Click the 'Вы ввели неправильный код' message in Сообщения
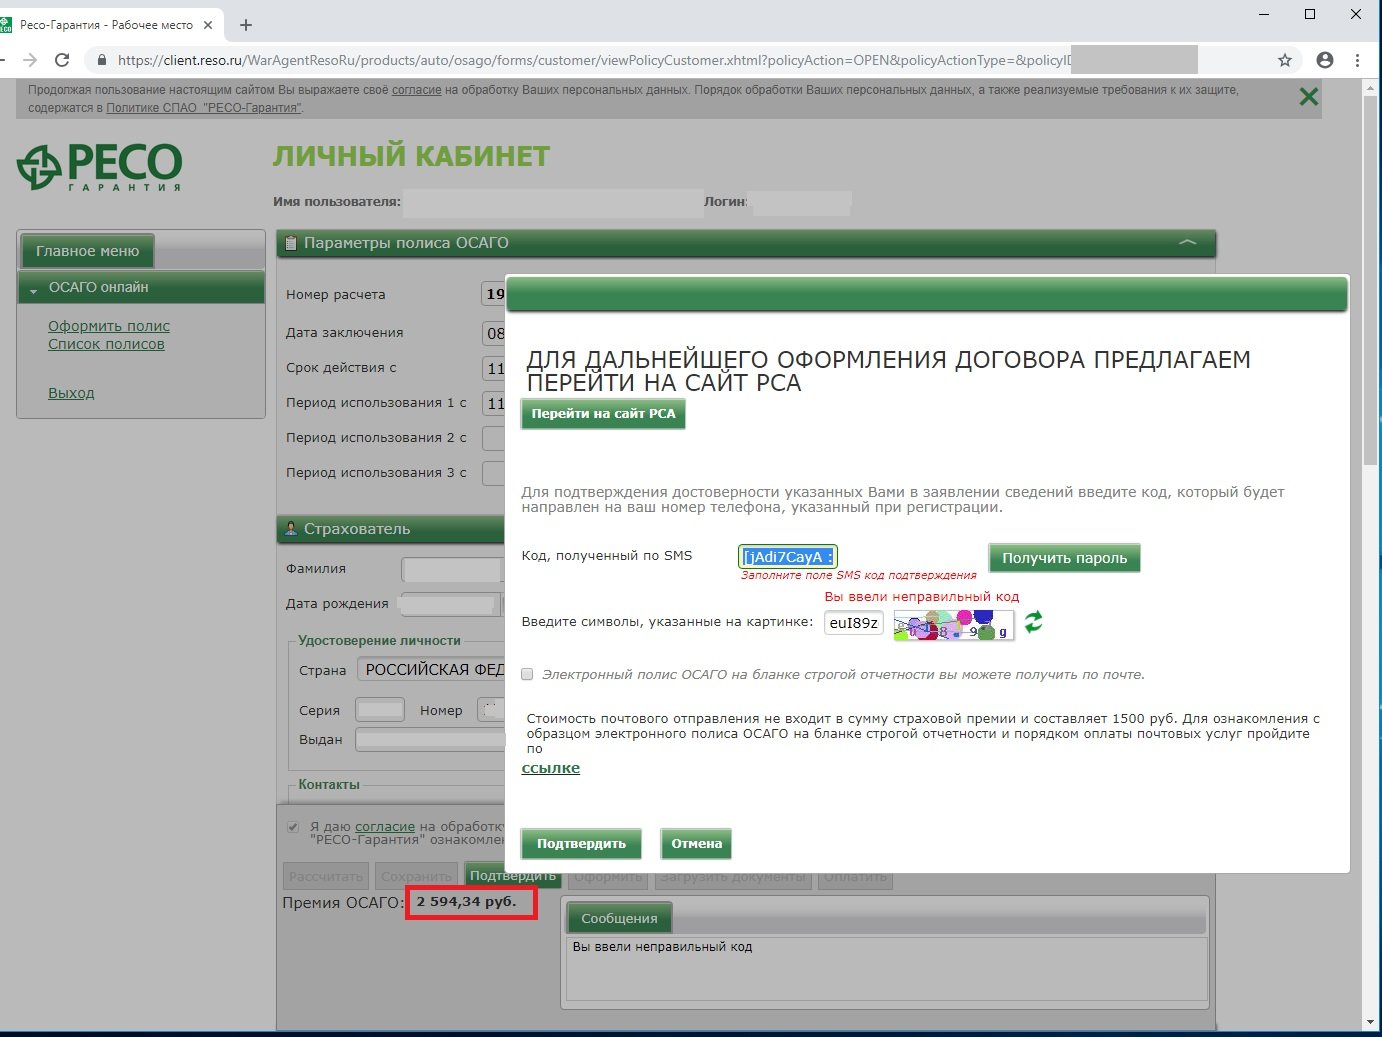This screenshot has height=1037, width=1382. (x=663, y=946)
